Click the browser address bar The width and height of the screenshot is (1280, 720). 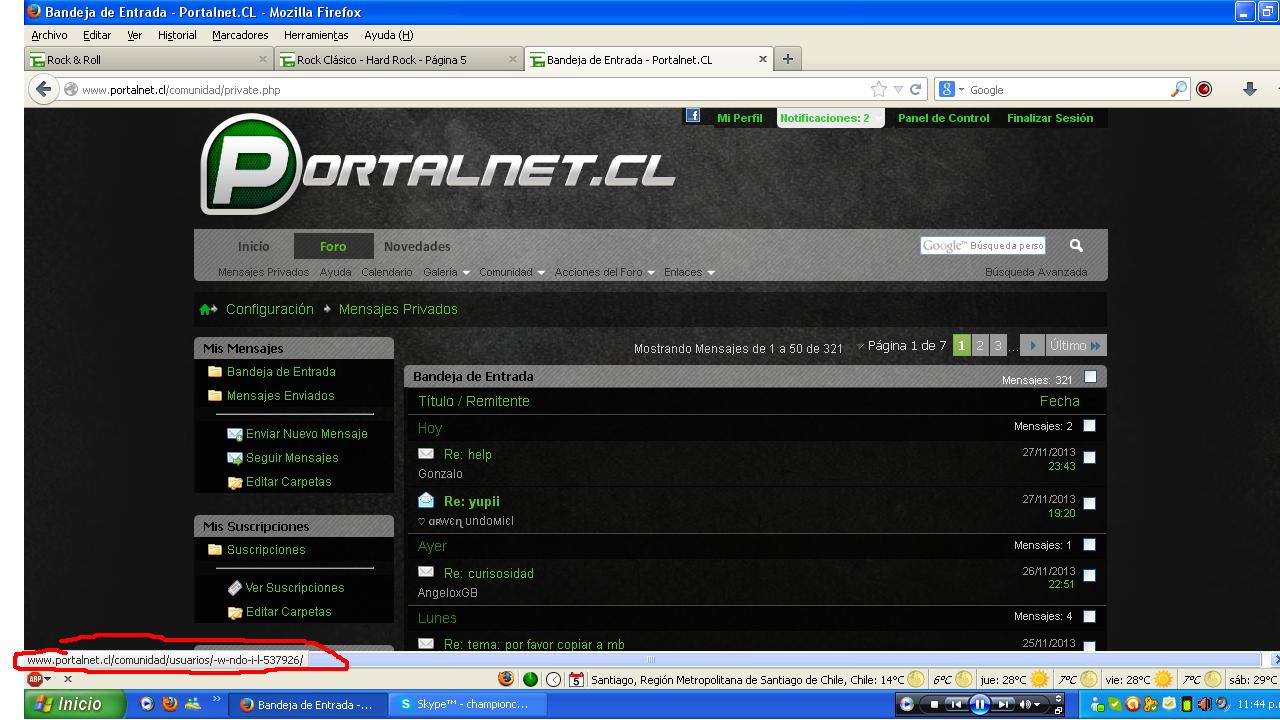[470, 89]
